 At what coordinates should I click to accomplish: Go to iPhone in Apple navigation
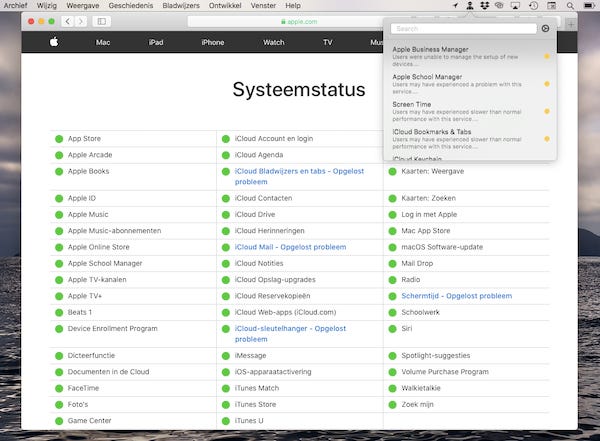[x=213, y=42]
